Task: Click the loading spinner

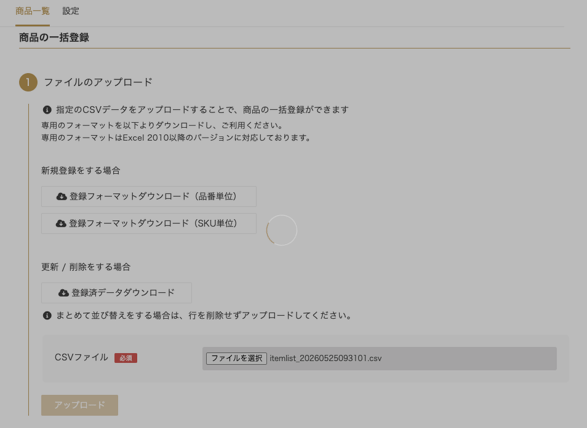Action: (282, 230)
